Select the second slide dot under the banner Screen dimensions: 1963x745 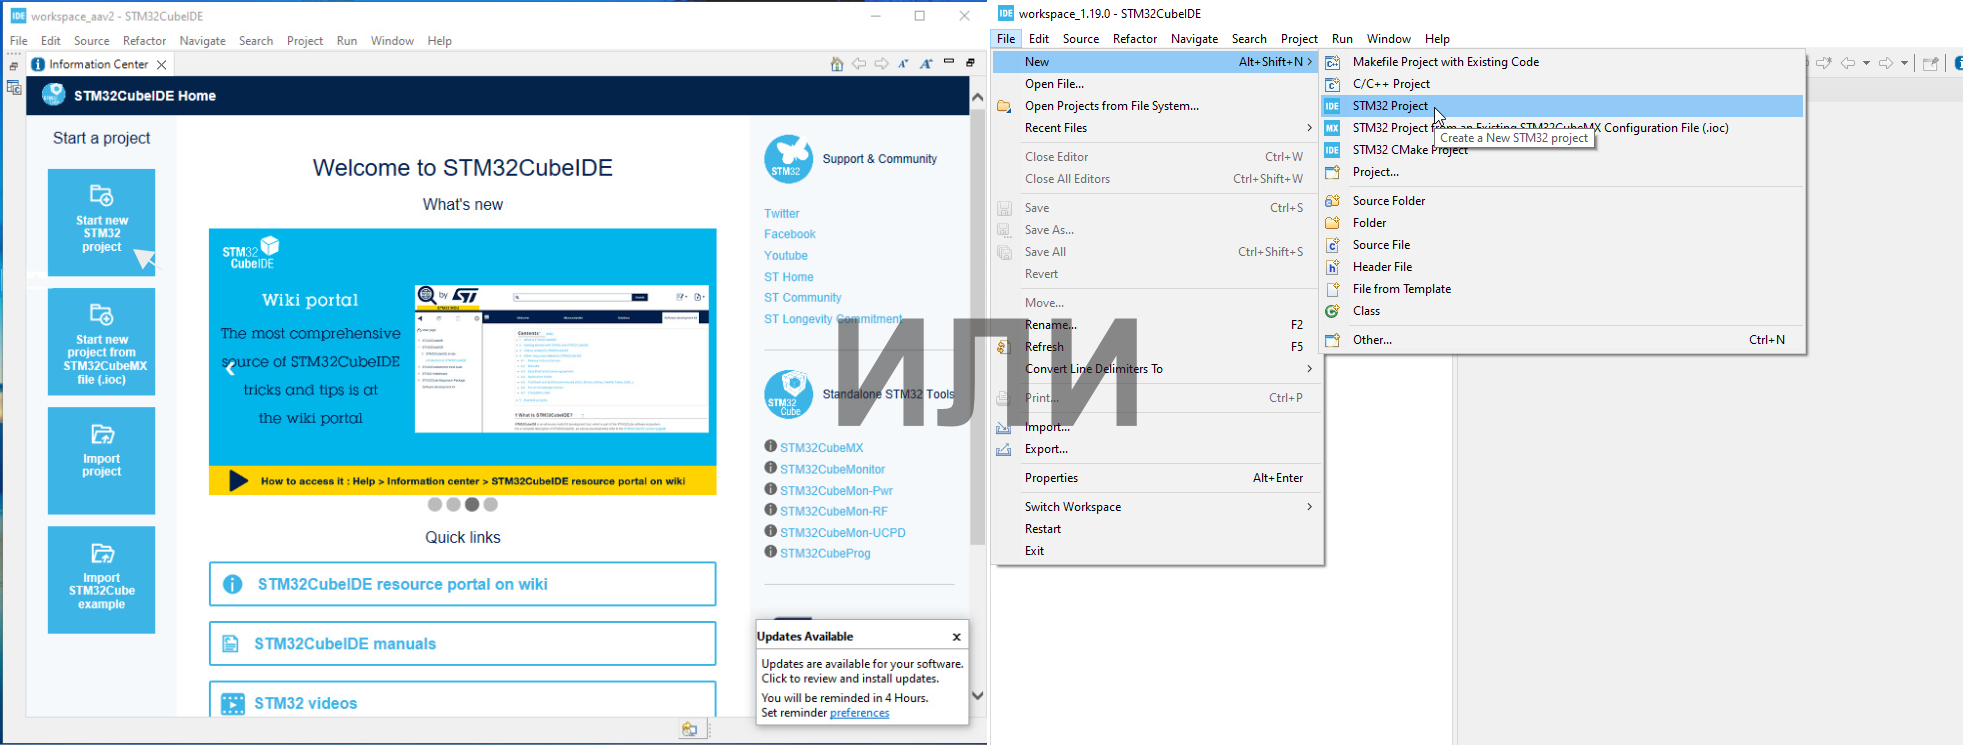coord(454,505)
